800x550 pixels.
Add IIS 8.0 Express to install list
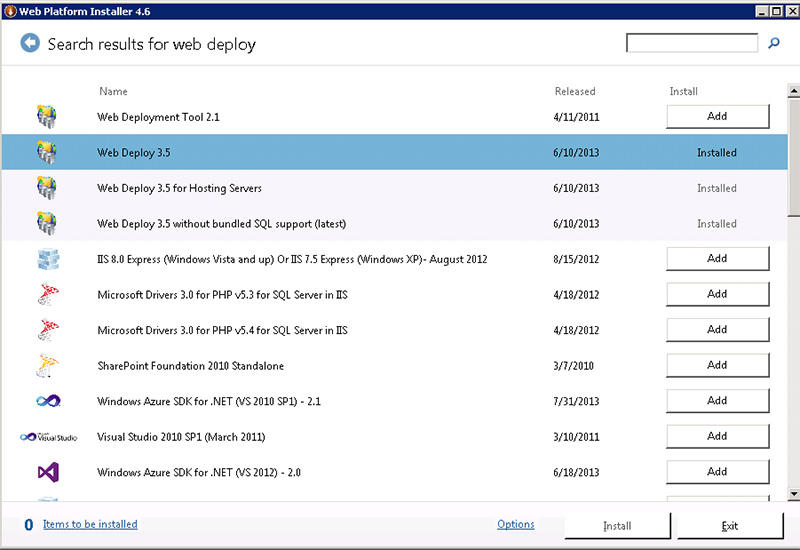click(717, 259)
